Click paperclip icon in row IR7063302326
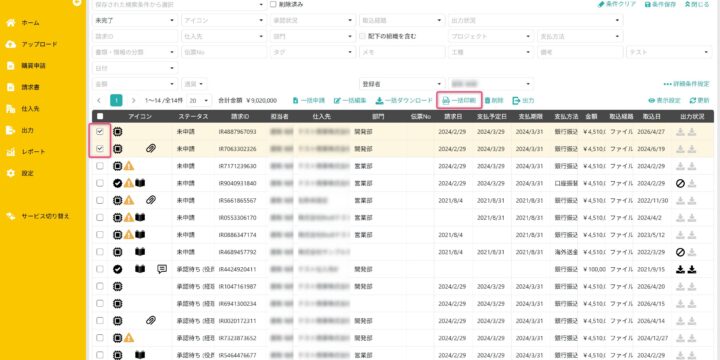 pyautogui.click(x=151, y=149)
